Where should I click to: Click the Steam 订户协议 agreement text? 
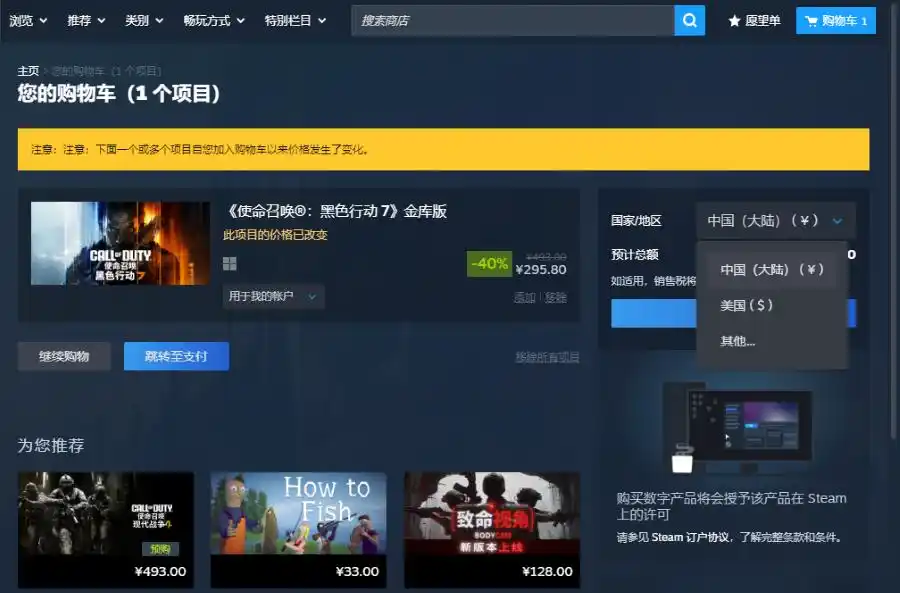pyautogui.click(x=692, y=537)
